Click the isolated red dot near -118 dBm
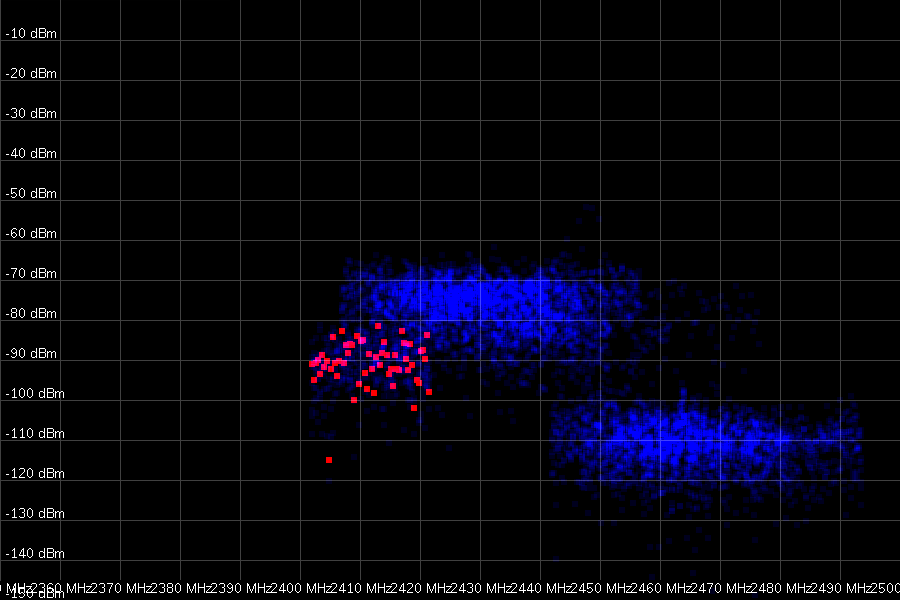The image size is (900, 600). tap(330, 460)
